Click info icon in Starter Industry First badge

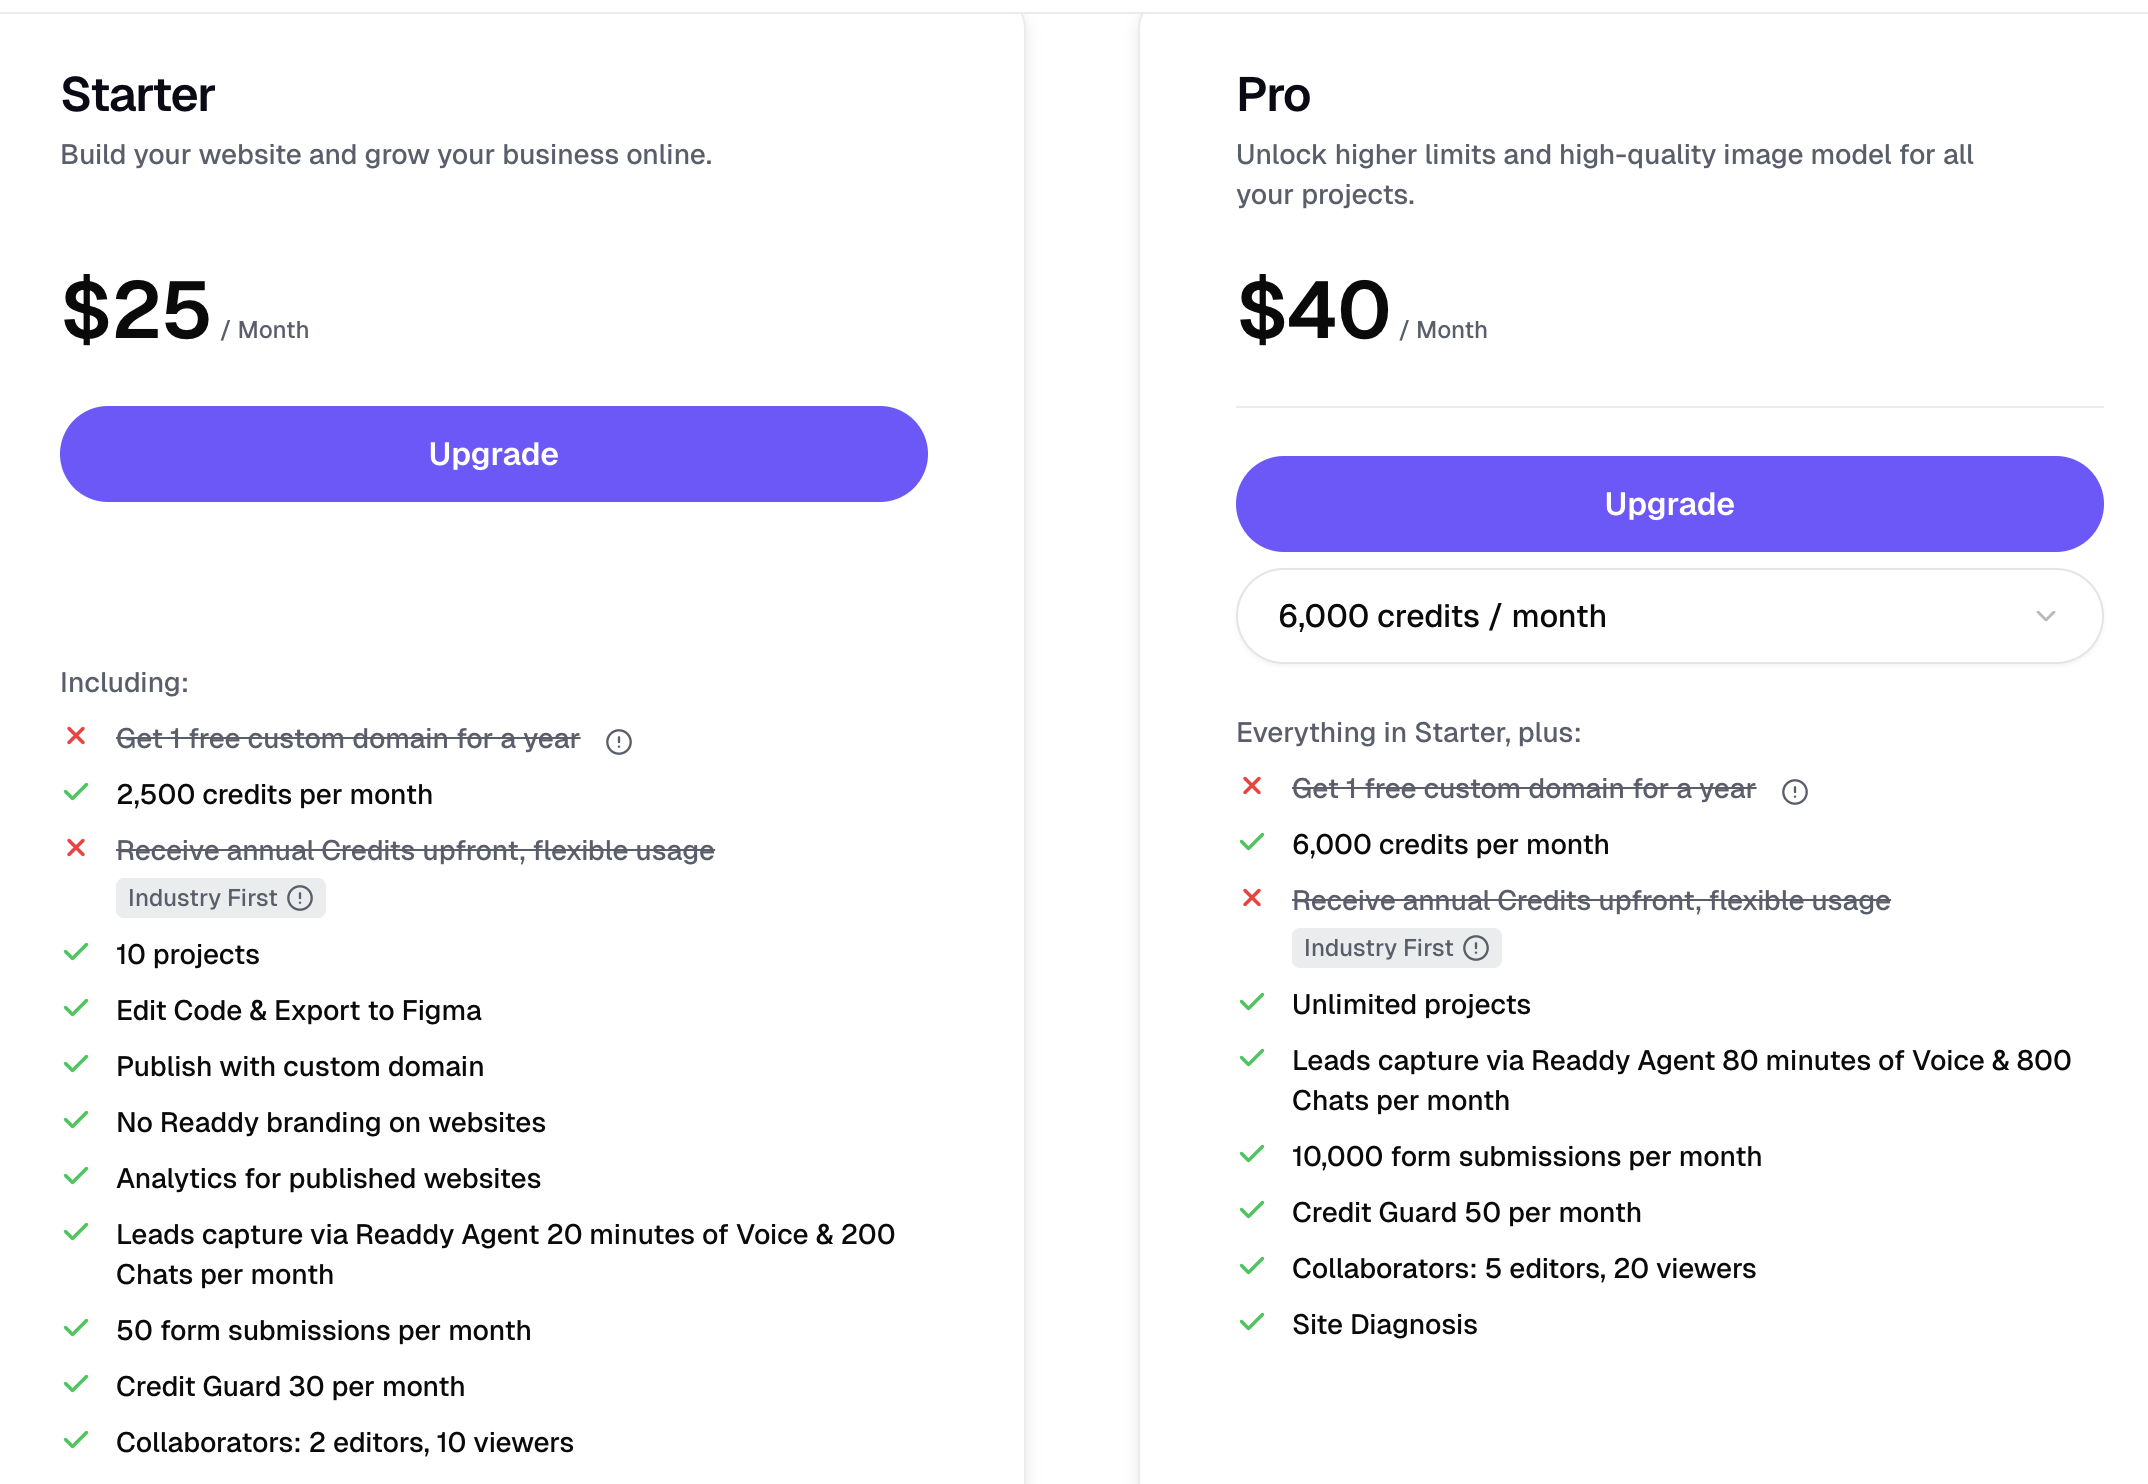(300, 898)
